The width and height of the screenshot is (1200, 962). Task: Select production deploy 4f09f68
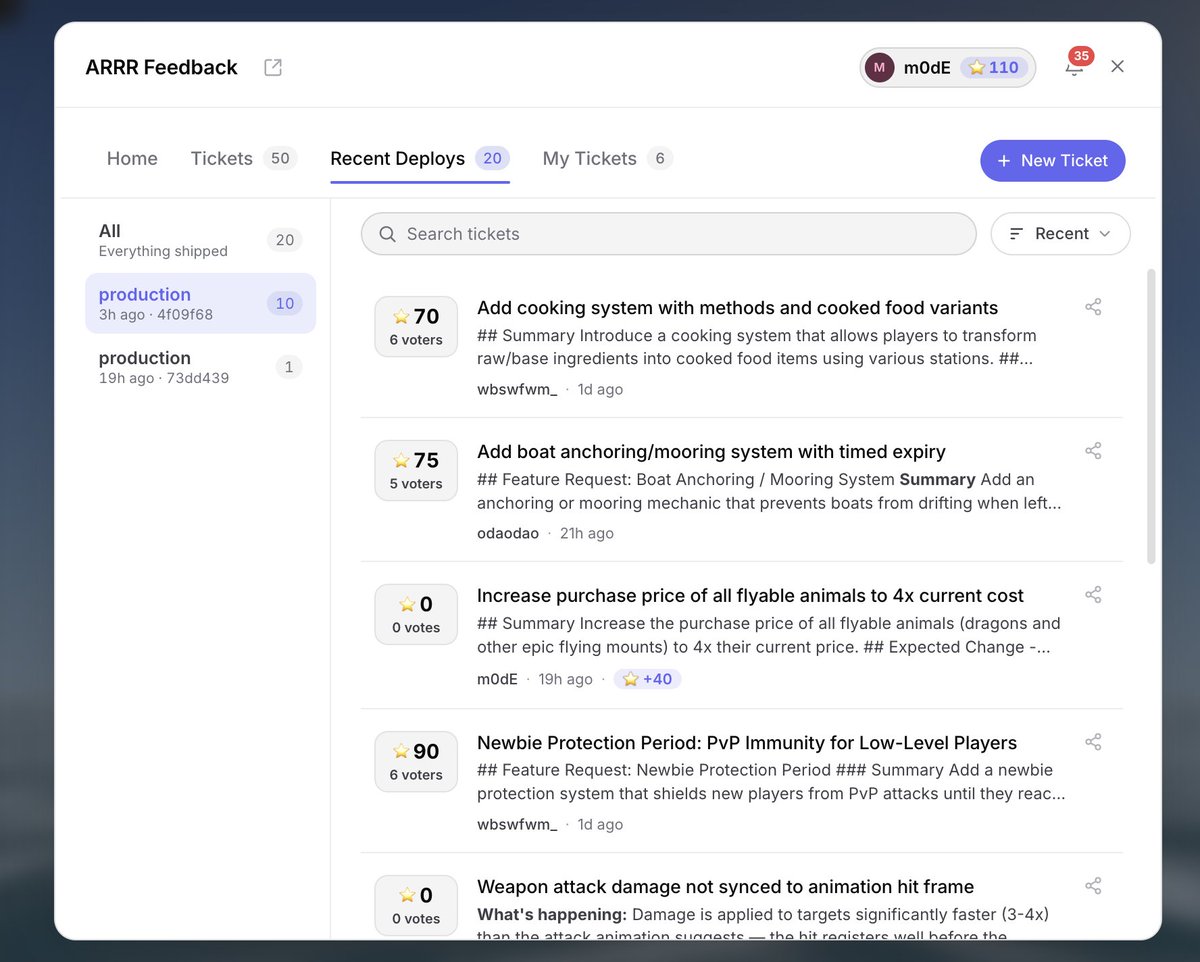click(x=200, y=303)
